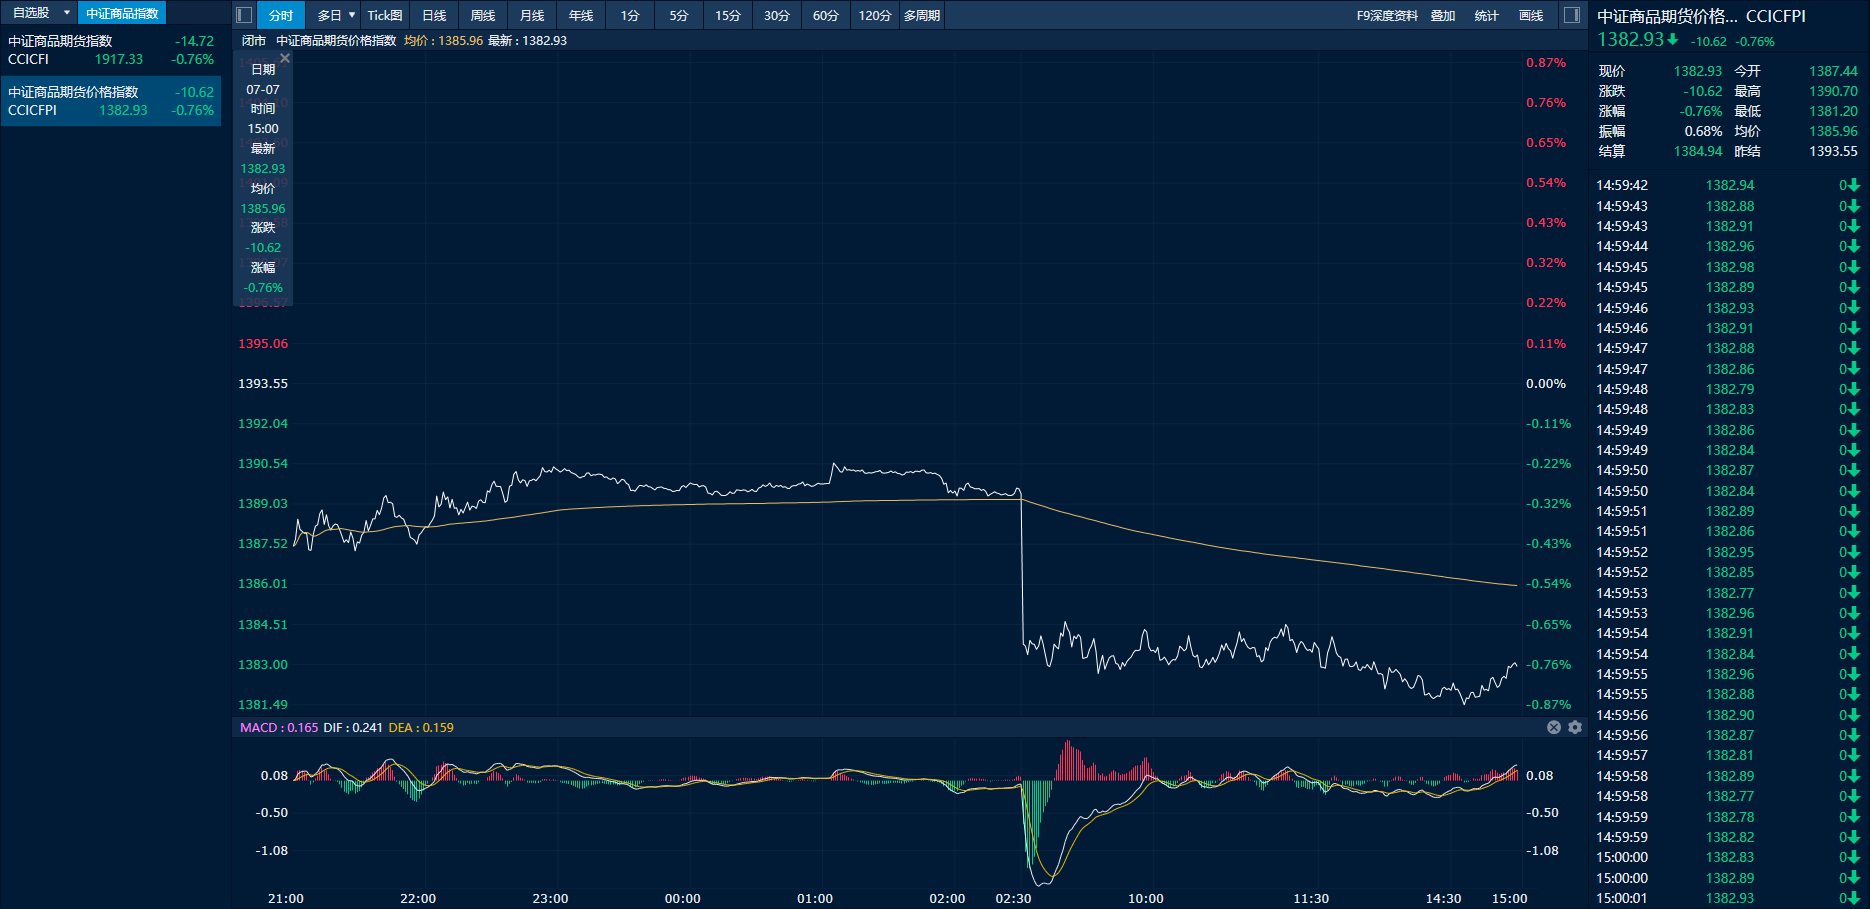Viewport: 1870px width, 909px height.
Task: Close the floating date info box
Action: point(285,59)
